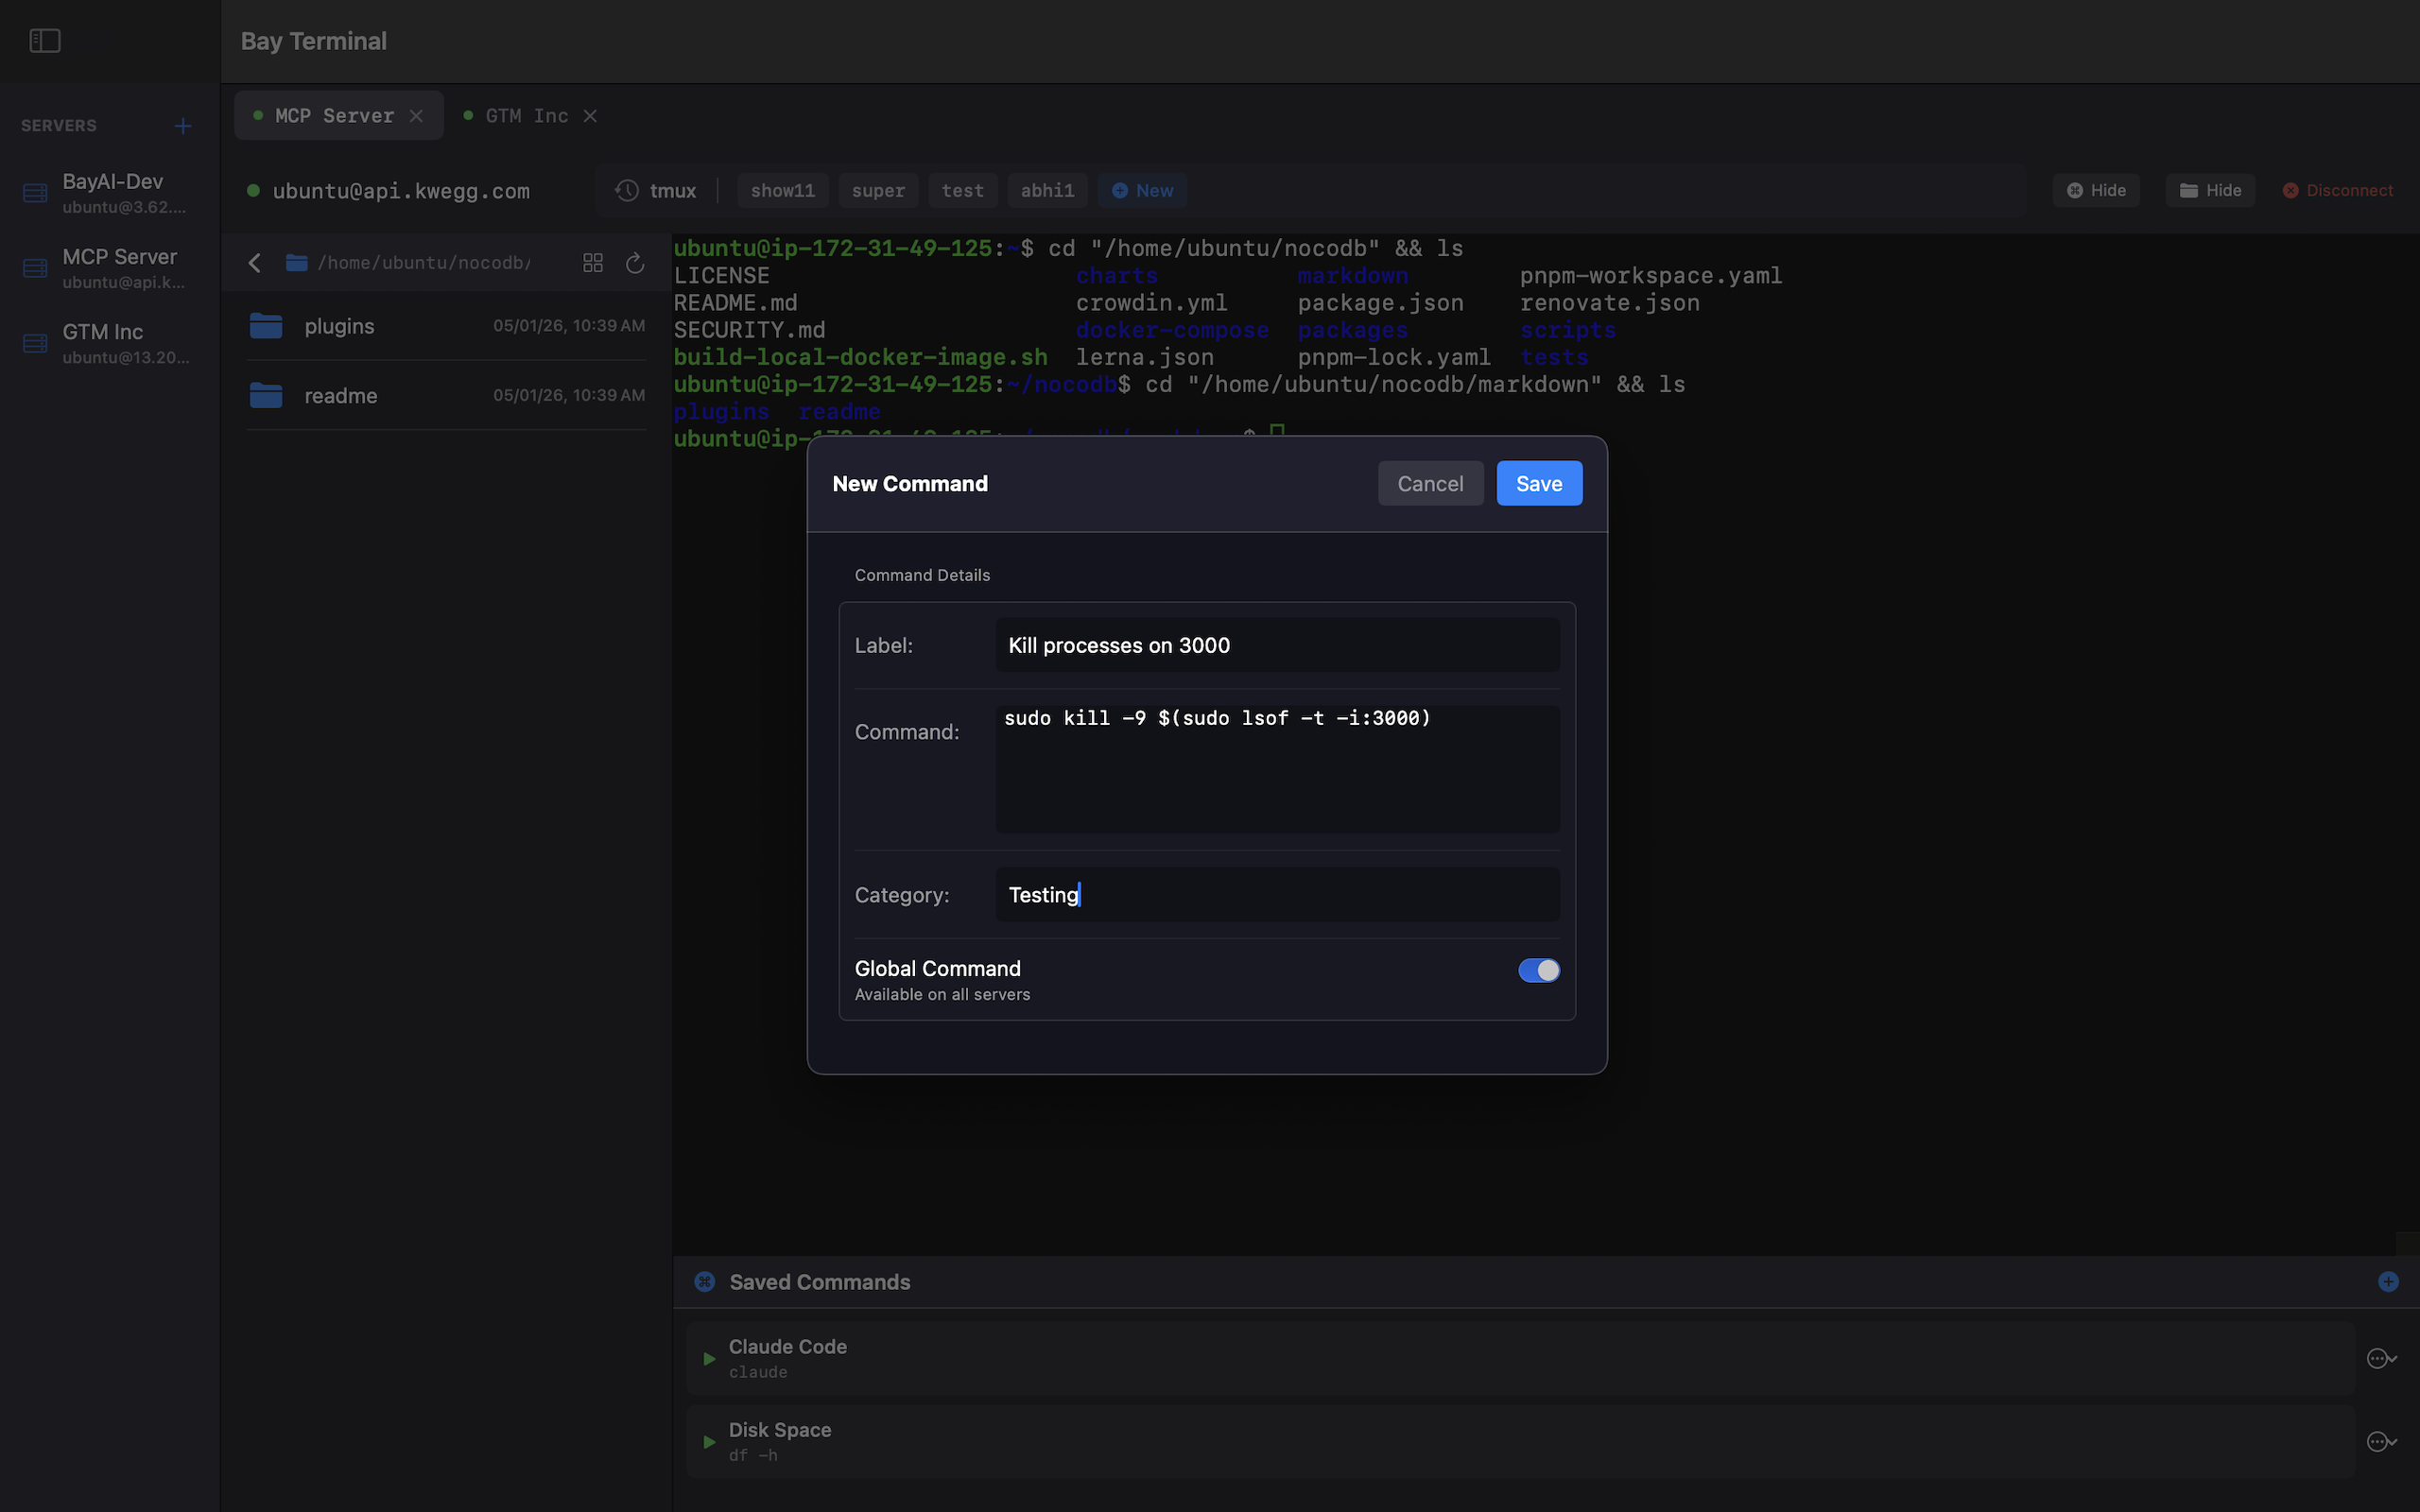The width and height of the screenshot is (2420, 1512).
Task: Select the abhi1 tmux session
Action: click(x=1046, y=190)
